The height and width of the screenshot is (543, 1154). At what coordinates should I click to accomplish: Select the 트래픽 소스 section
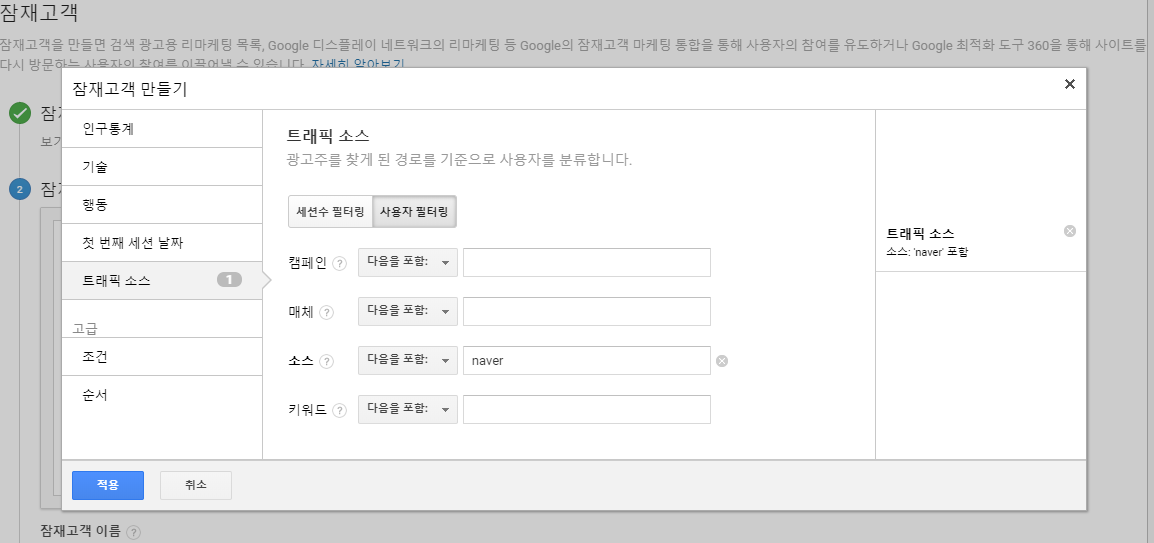point(162,280)
